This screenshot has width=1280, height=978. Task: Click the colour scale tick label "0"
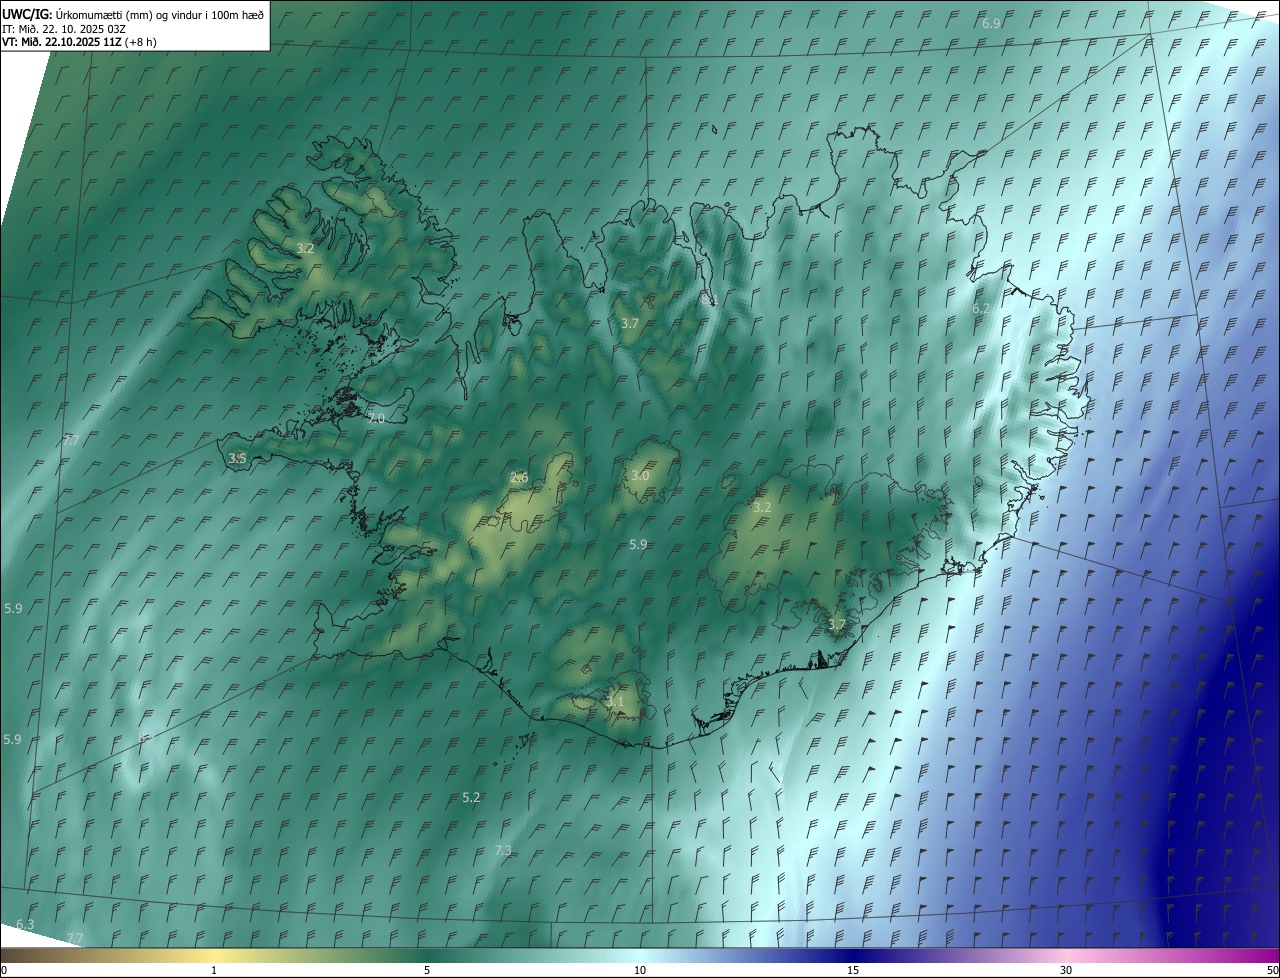(x=4, y=970)
